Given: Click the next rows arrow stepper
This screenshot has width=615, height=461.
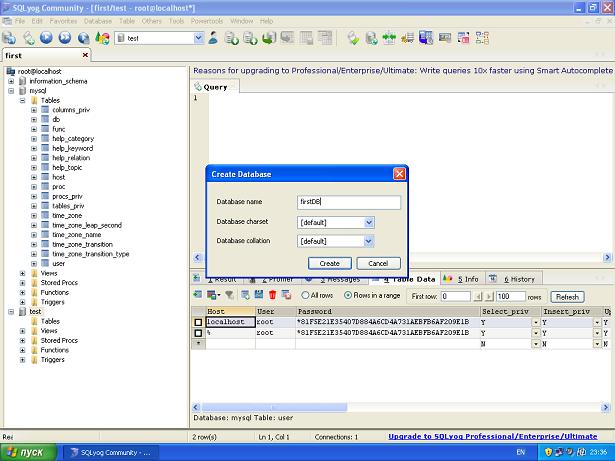Looking at the screenshot, I should point(489,297).
